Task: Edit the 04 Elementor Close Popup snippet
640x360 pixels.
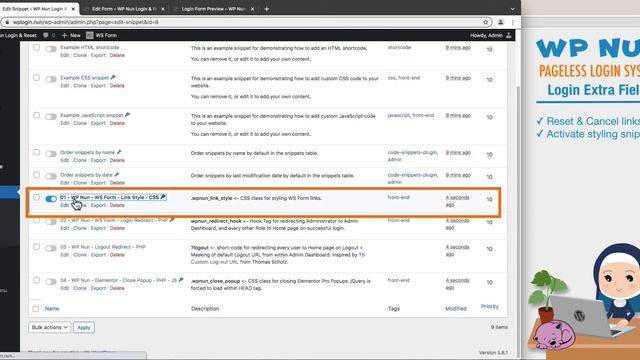Action: (64, 288)
